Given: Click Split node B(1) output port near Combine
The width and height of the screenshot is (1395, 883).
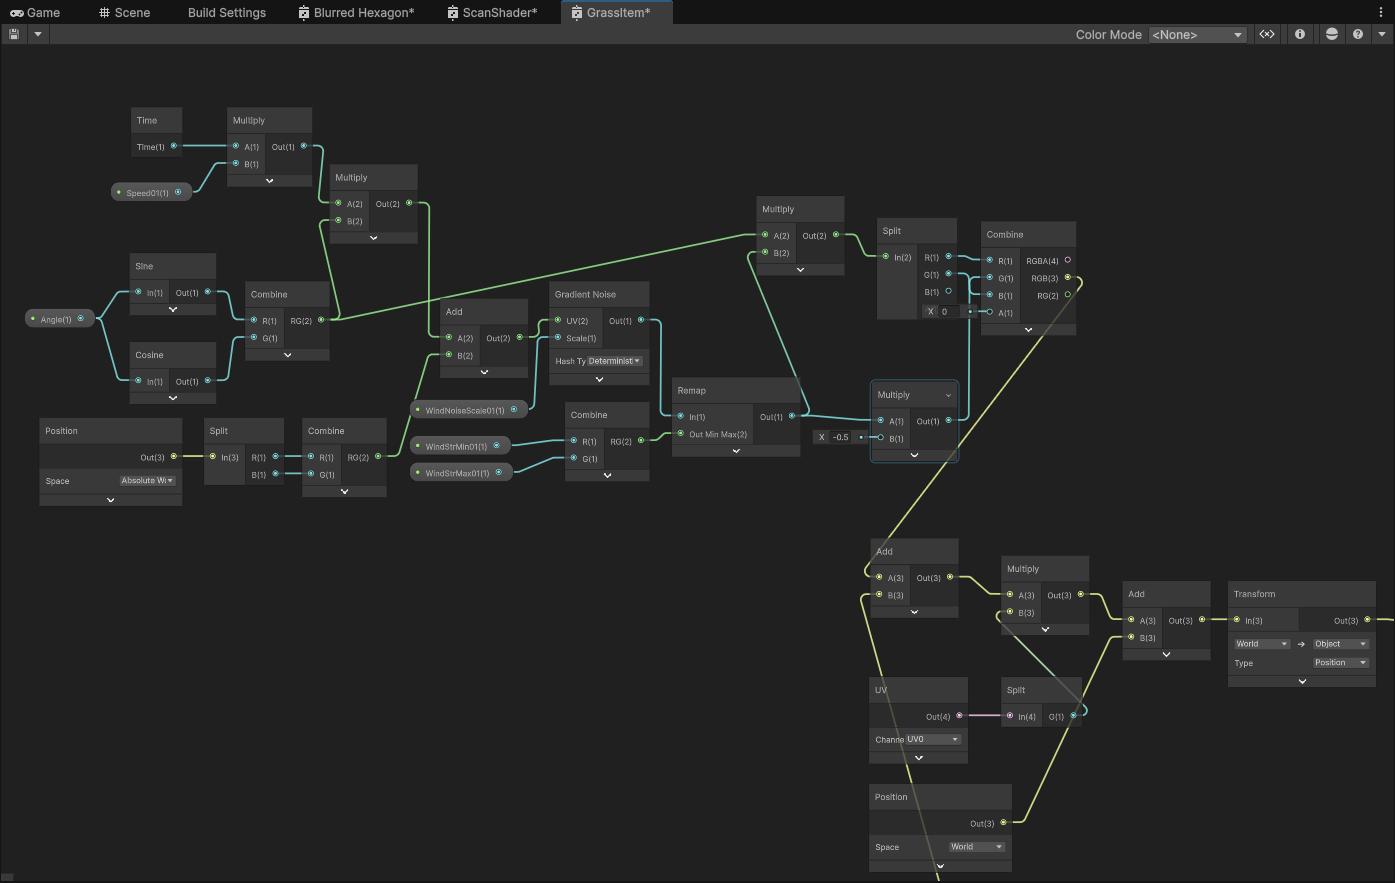Looking at the screenshot, I should (x=948, y=291).
